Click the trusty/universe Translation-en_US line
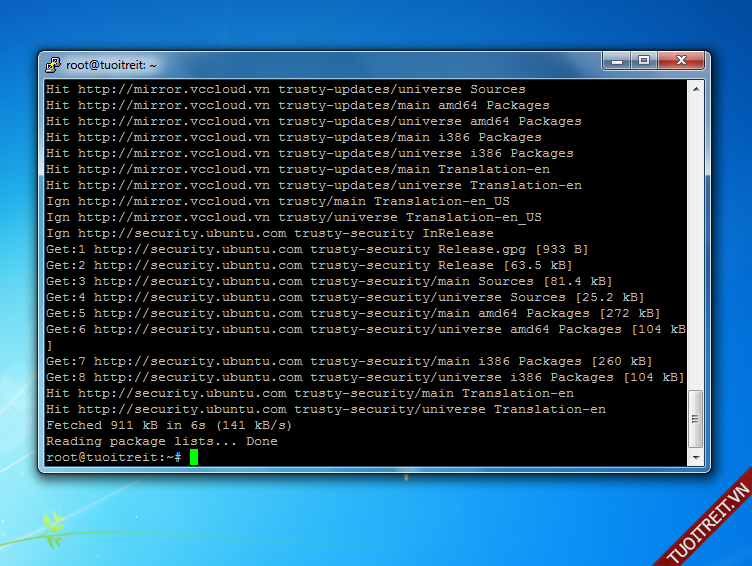Screen dimensions: 752x566 pyautogui.click(x=294, y=217)
